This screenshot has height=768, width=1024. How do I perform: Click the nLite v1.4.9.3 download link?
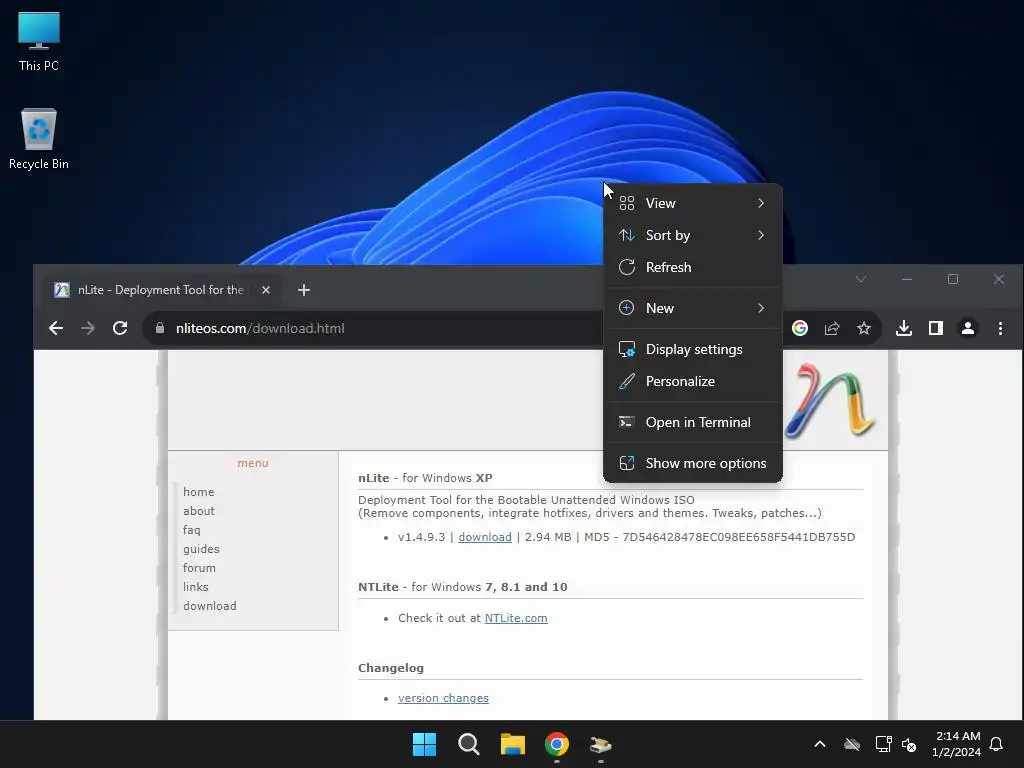pyautogui.click(x=485, y=537)
